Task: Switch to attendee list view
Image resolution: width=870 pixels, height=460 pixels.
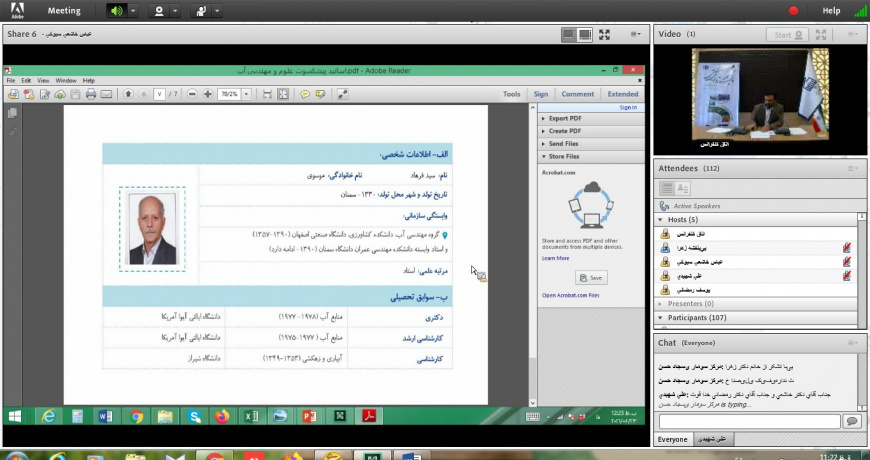Action: pos(666,188)
